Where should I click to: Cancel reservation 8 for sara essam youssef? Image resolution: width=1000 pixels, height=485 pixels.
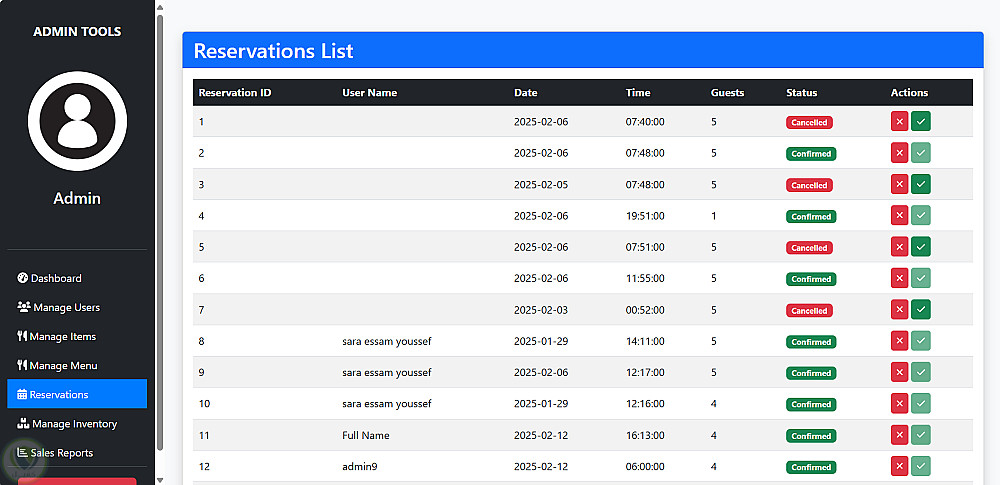[899, 341]
